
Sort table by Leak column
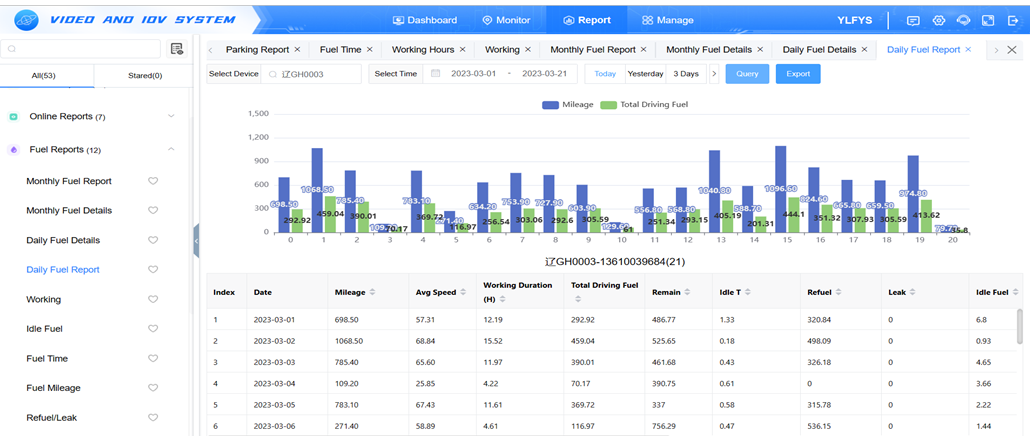(912, 292)
